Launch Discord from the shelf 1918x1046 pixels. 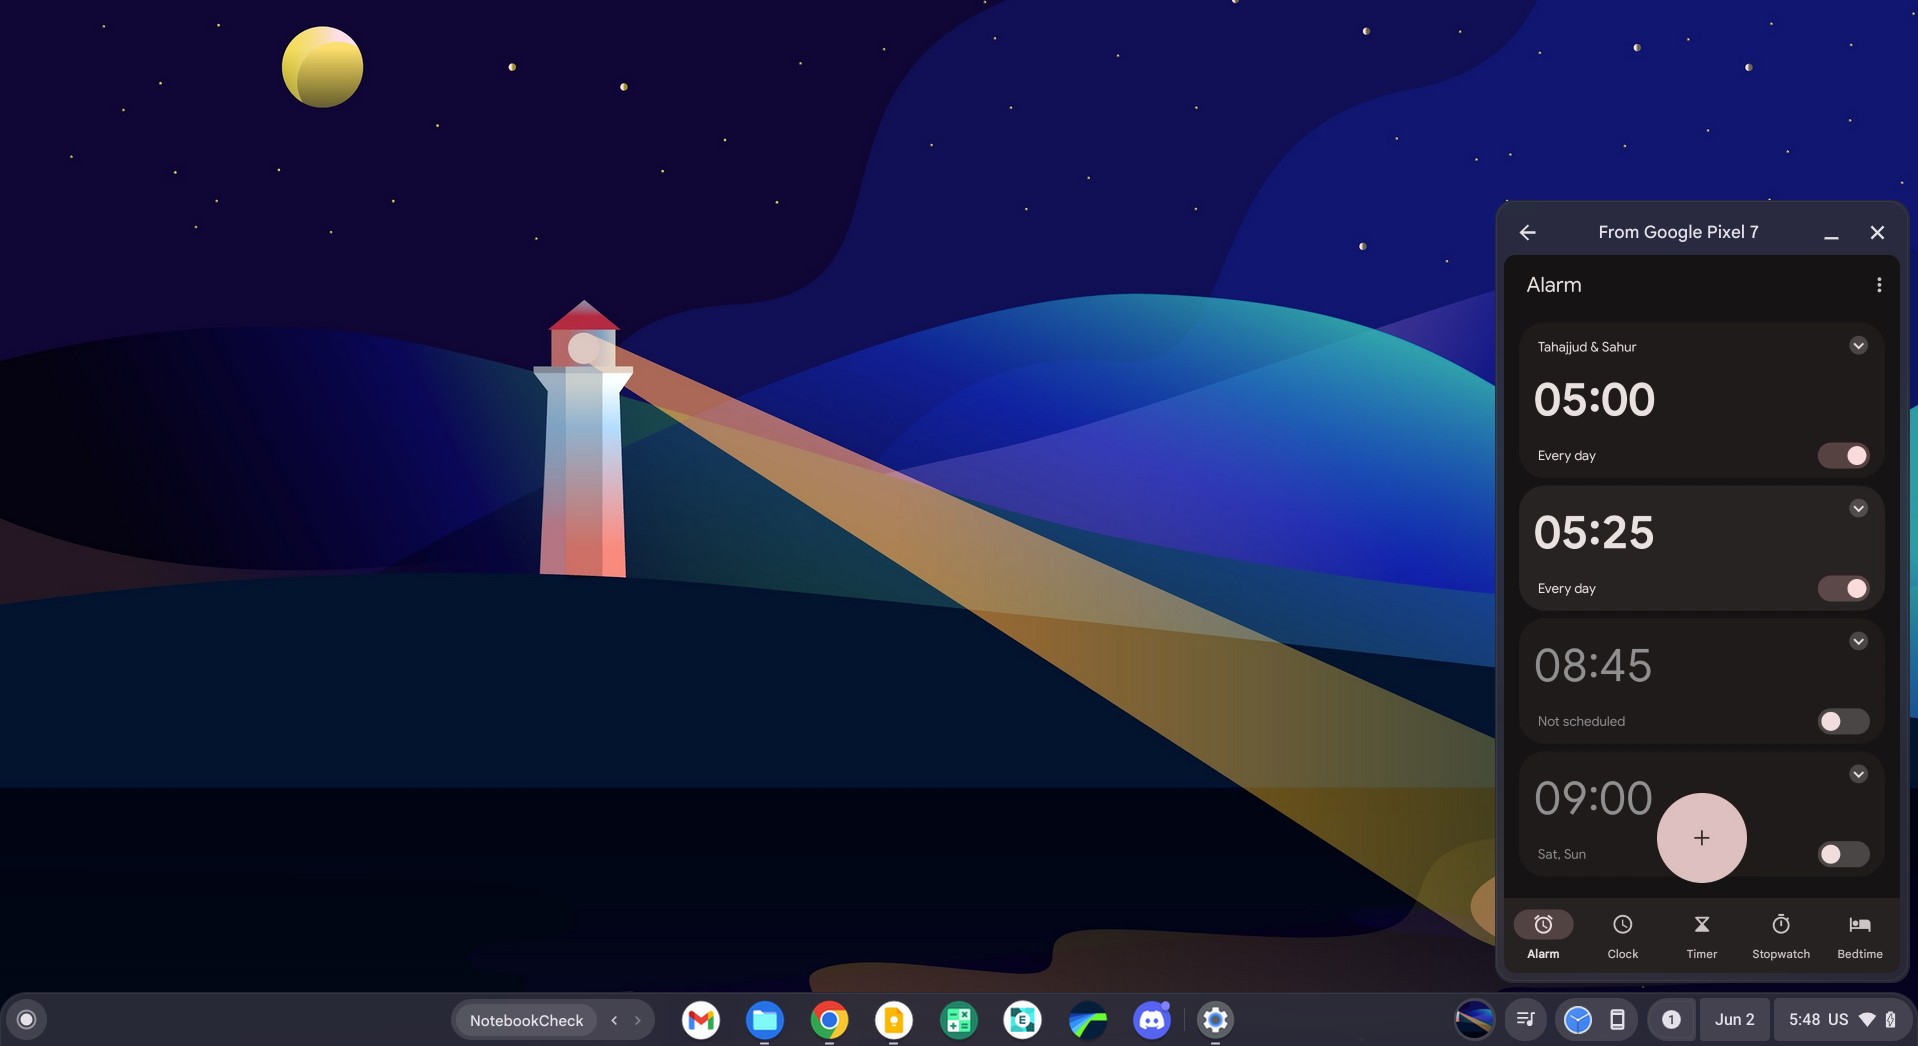tap(1151, 1020)
